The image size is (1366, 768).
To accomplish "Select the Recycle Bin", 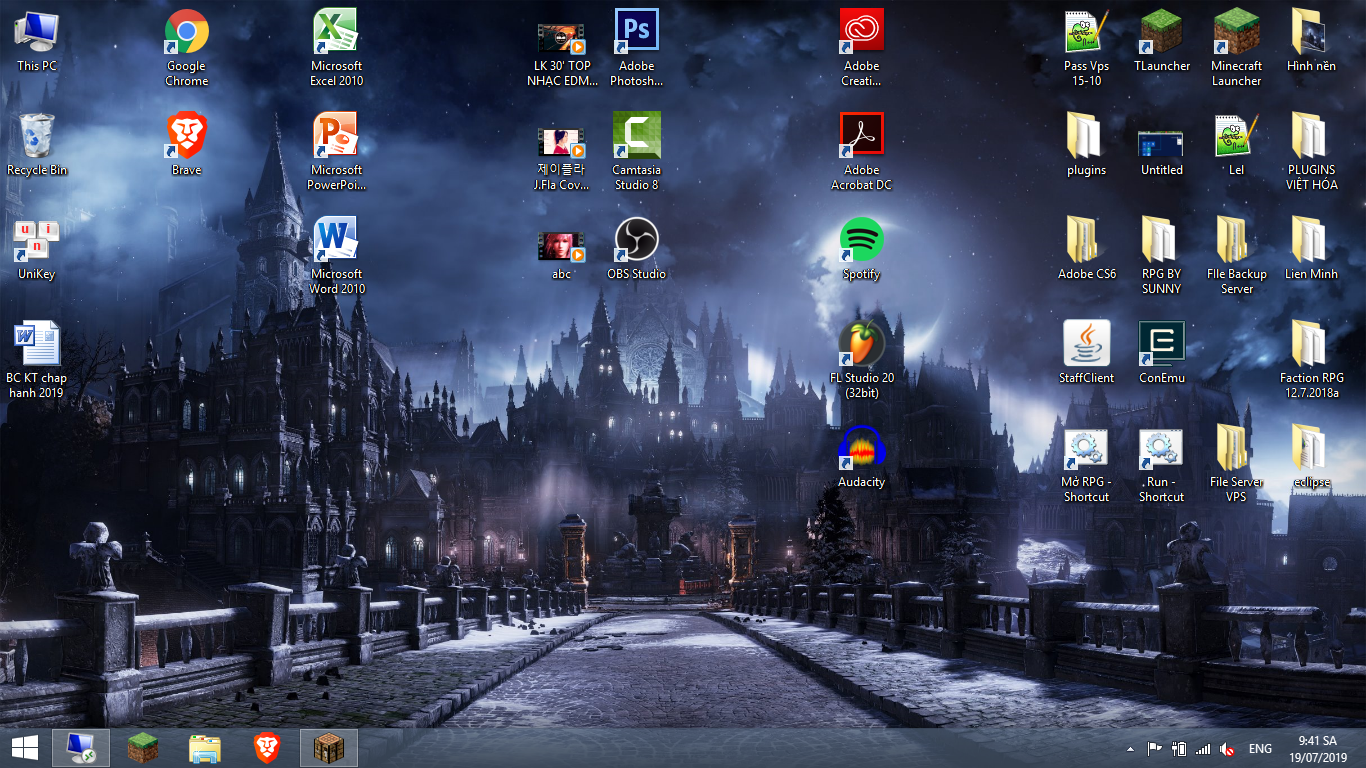I will tap(36, 136).
